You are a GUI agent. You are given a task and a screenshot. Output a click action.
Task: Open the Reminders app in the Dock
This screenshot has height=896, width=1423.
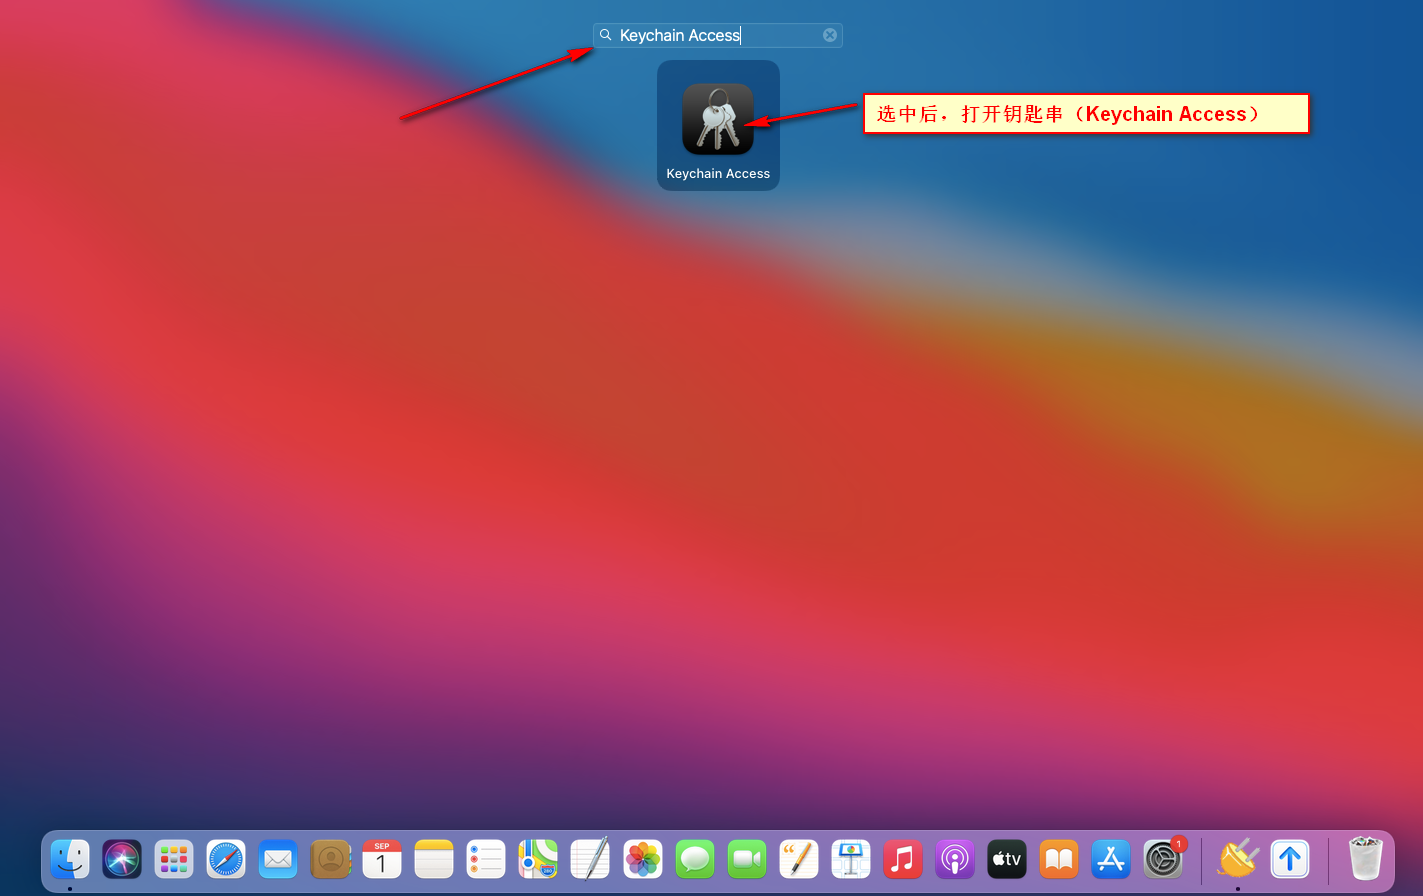[x=486, y=859]
